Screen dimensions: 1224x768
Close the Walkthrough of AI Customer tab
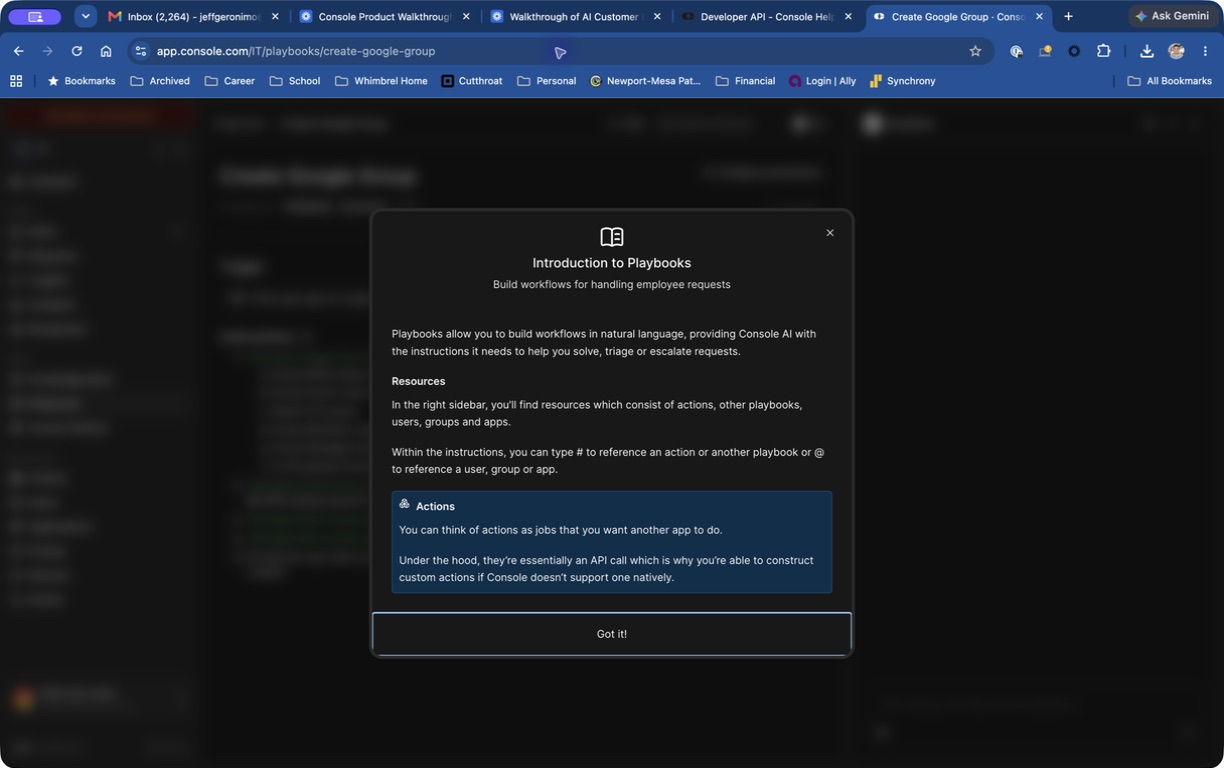tap(657, 17)
